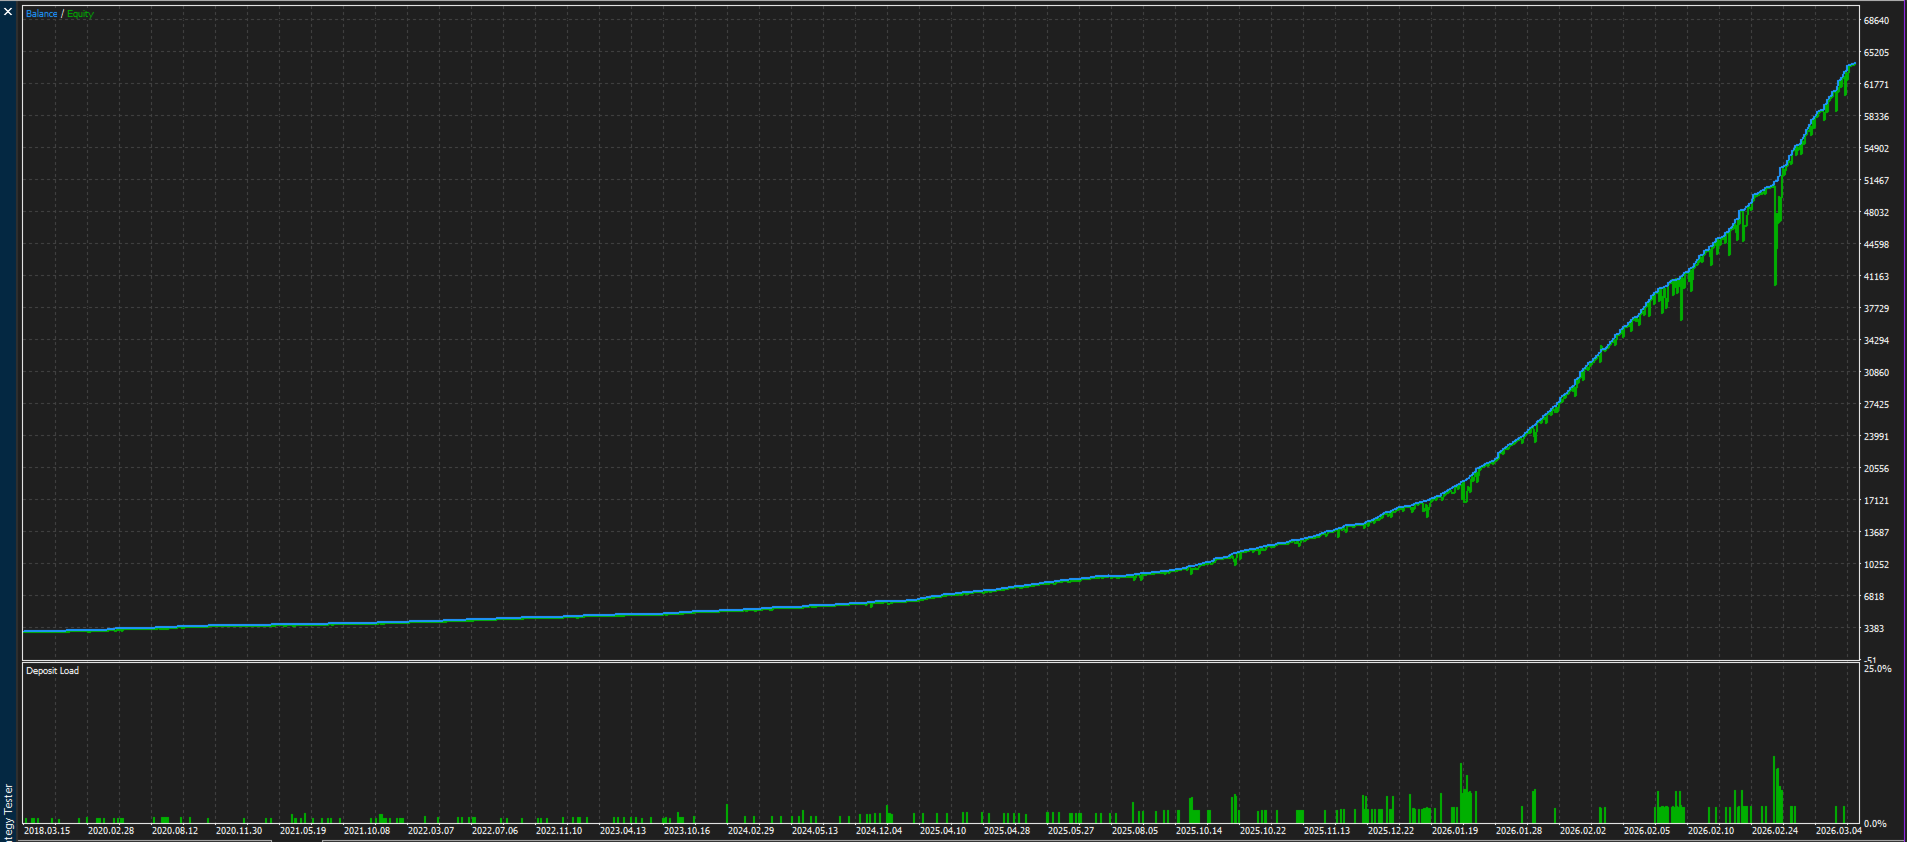Image resolution: width=1907 pixels, height=842 pixels.
Task: Click the 2023.10.16 date on the time axis
Action: (687, 831)
